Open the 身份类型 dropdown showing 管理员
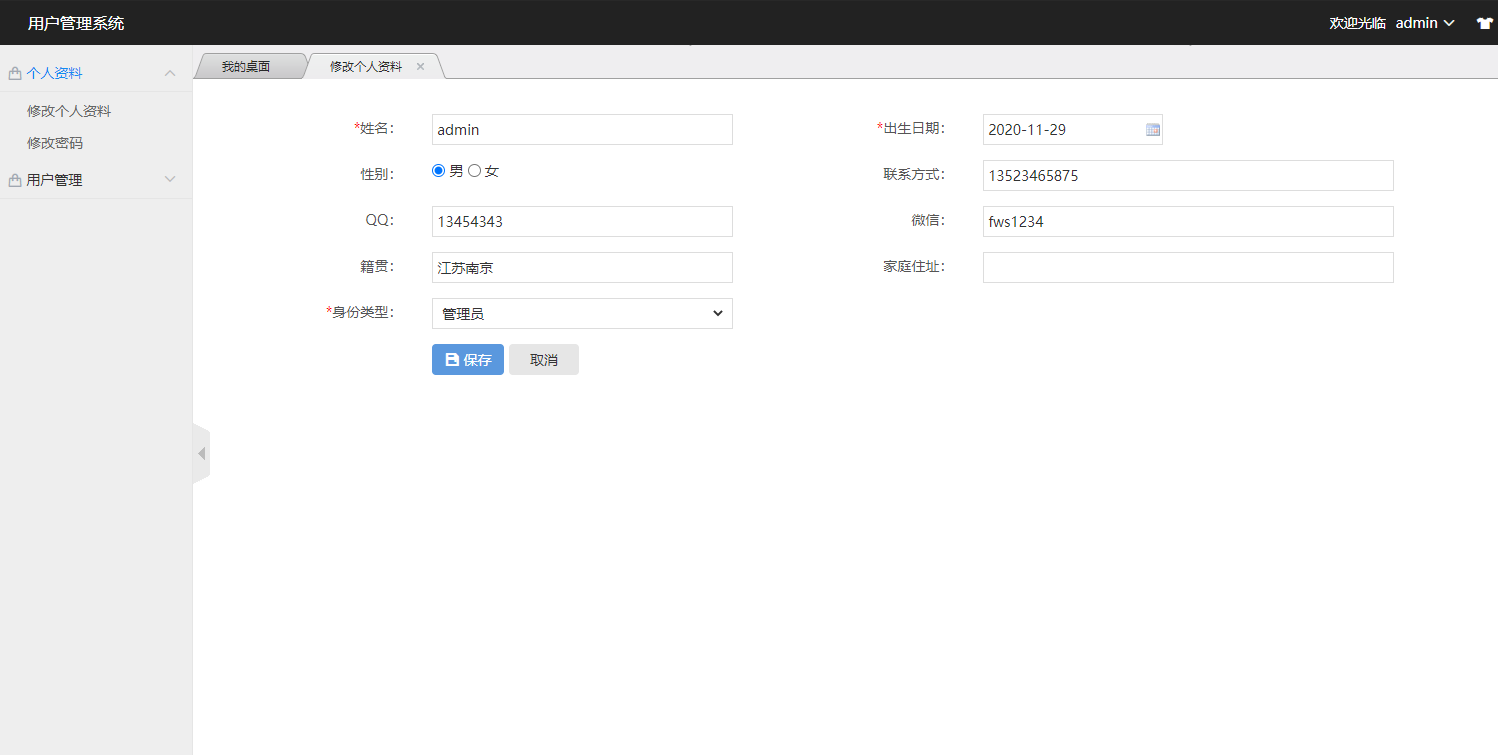Viewport: 1498px width, 755px height. [x=582, y=314]
